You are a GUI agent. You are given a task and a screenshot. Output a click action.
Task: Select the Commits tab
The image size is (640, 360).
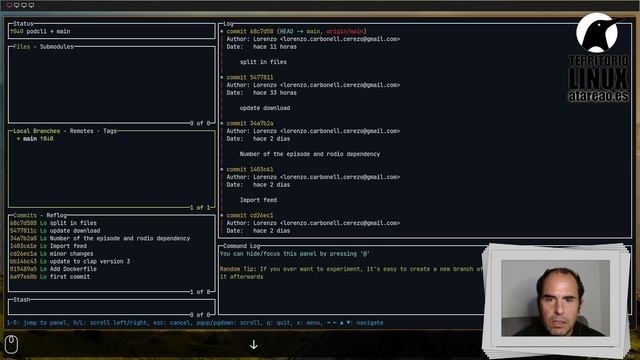[x=25, y=216]
